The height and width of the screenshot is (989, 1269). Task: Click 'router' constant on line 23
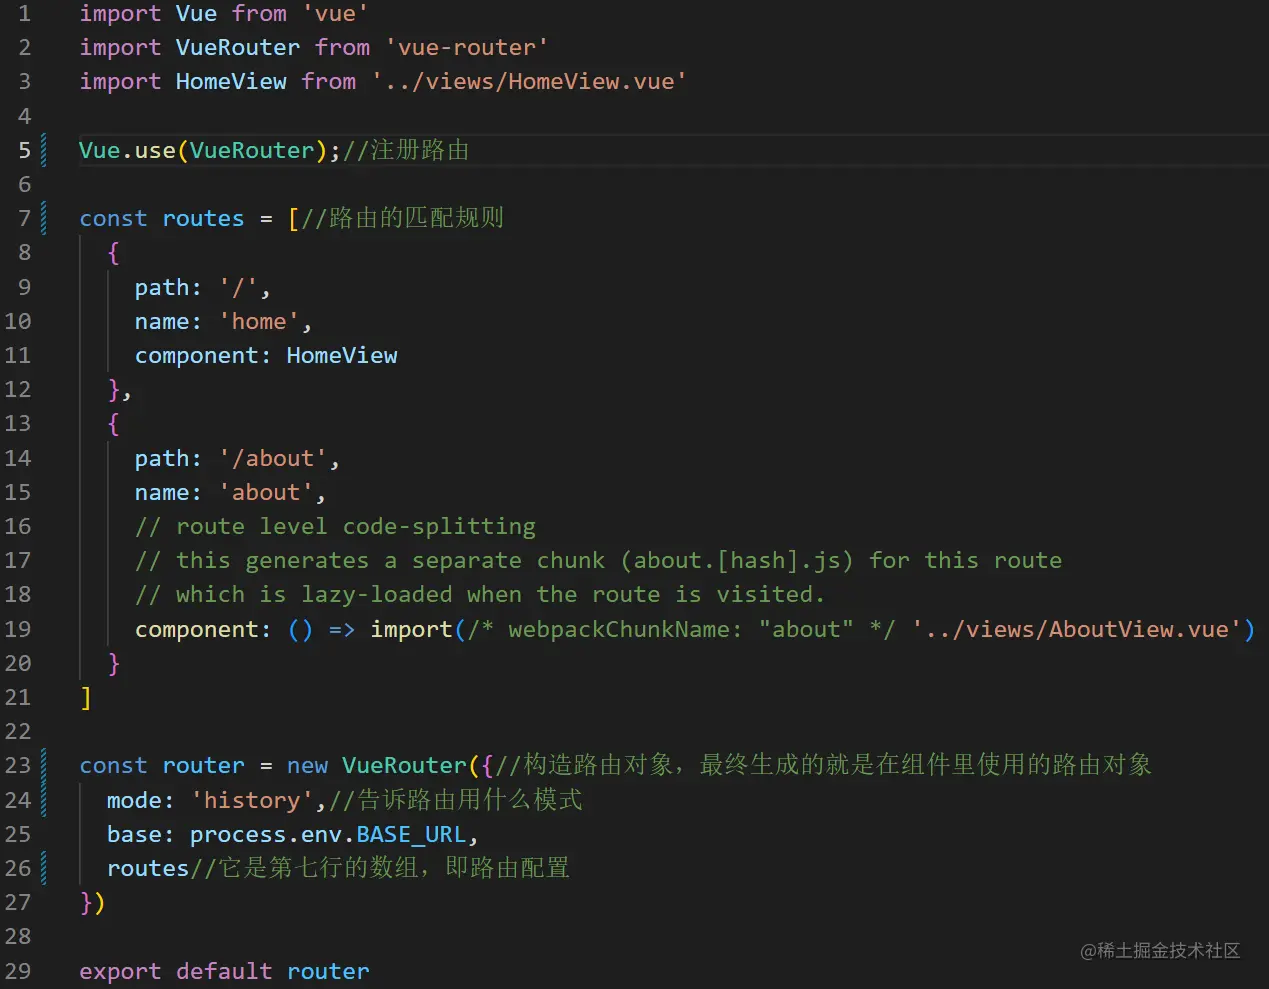203,766
